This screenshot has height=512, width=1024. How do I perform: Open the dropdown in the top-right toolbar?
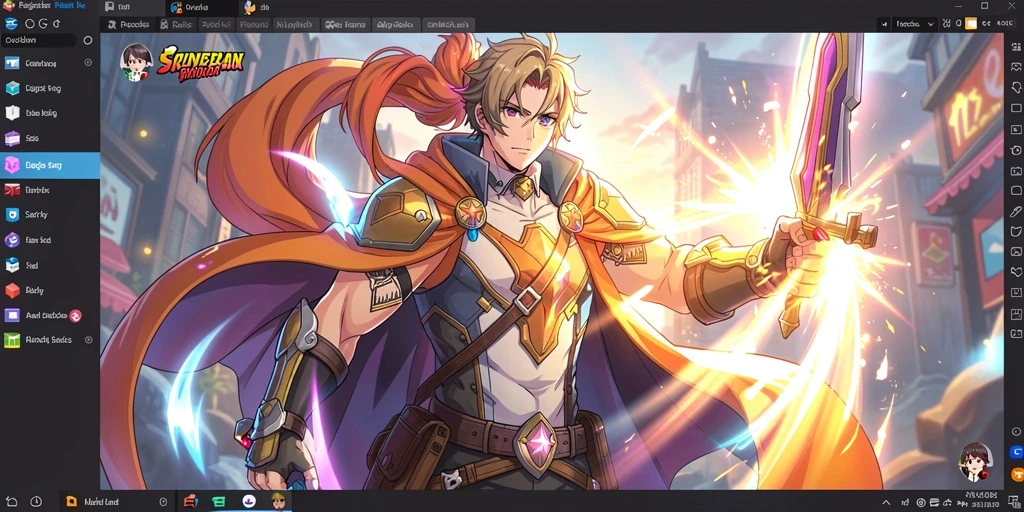click(916, 24)
